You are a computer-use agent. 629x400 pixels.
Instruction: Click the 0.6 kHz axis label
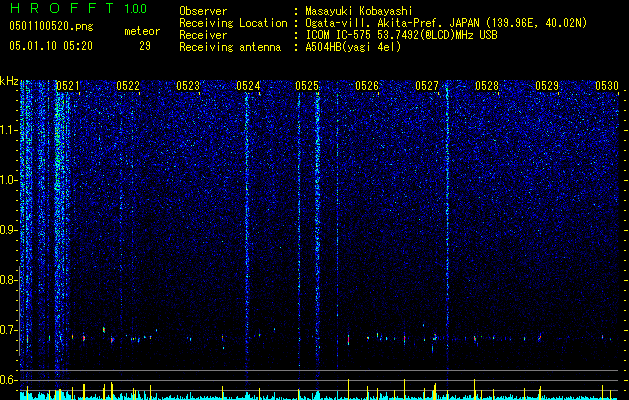(8, 380)
